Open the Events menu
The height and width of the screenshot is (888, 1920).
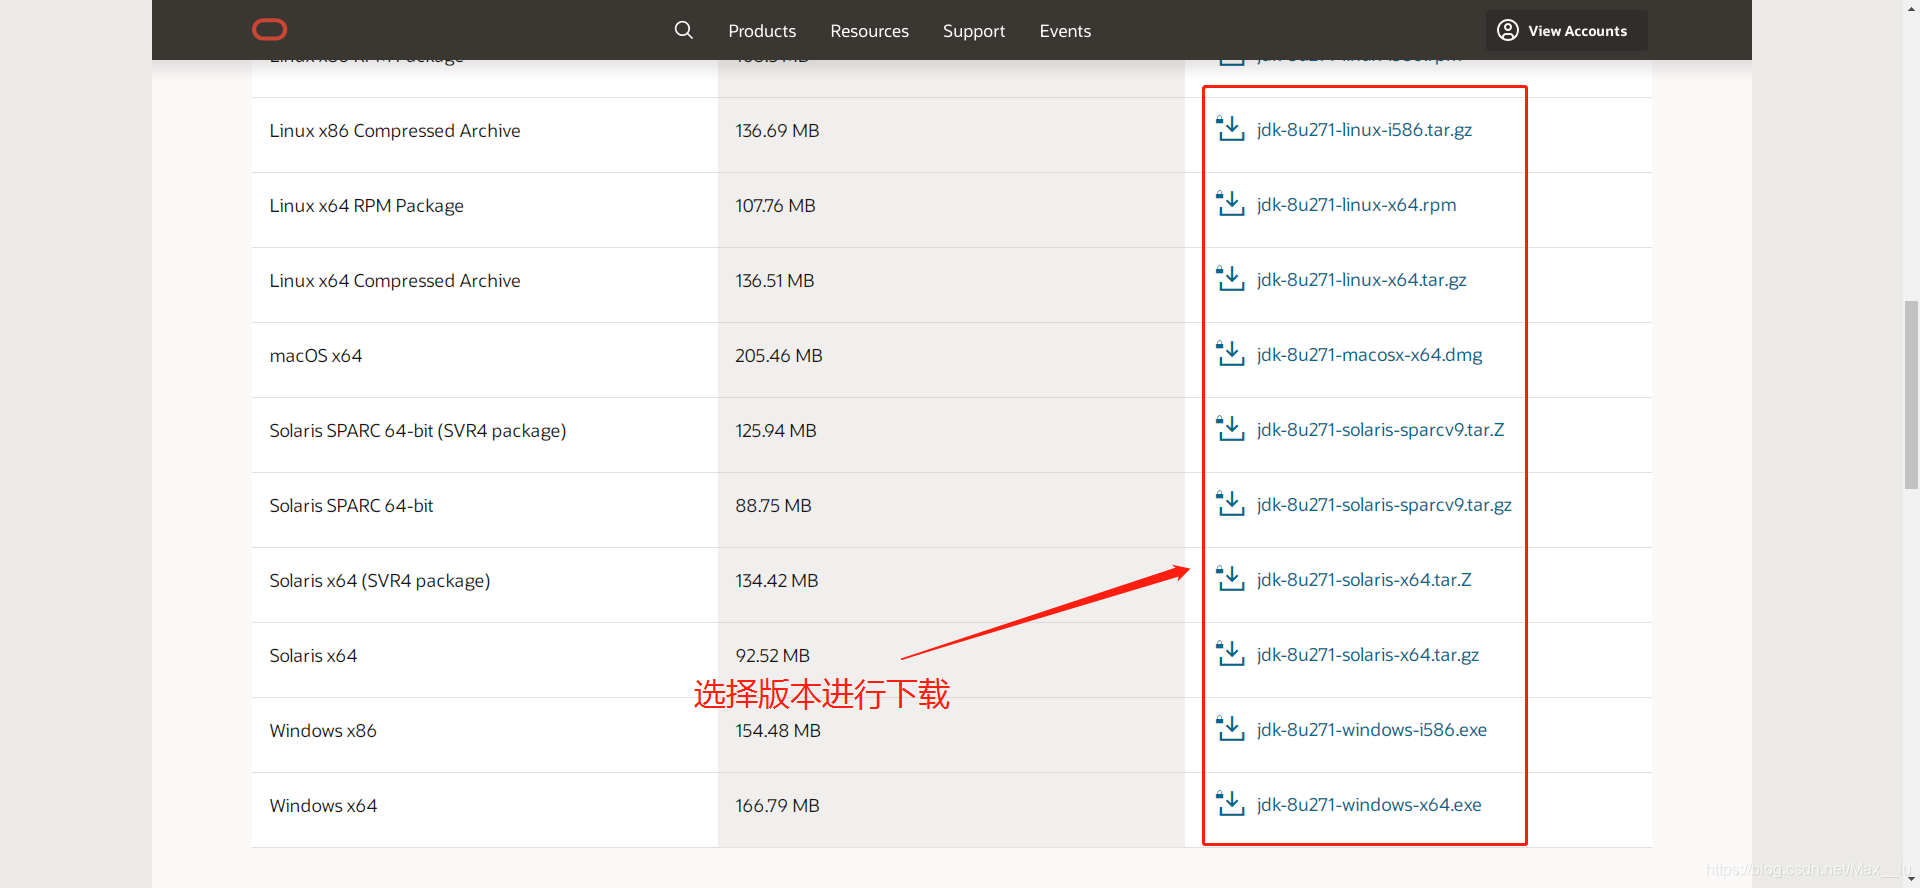point(1065,31)
